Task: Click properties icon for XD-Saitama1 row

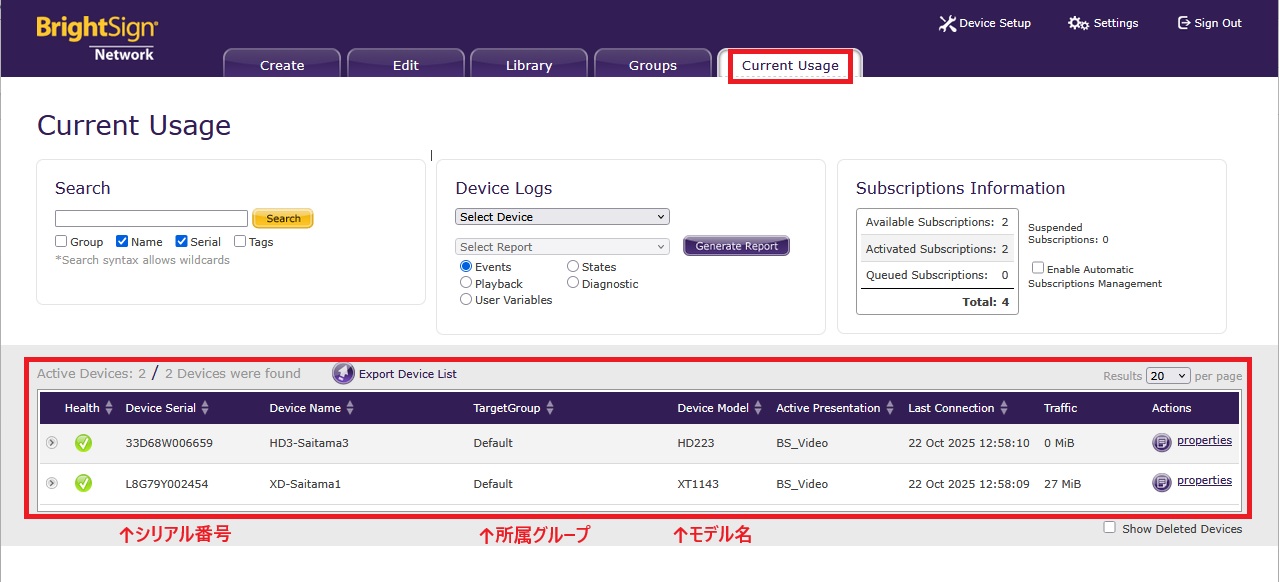Action: 1161,483
